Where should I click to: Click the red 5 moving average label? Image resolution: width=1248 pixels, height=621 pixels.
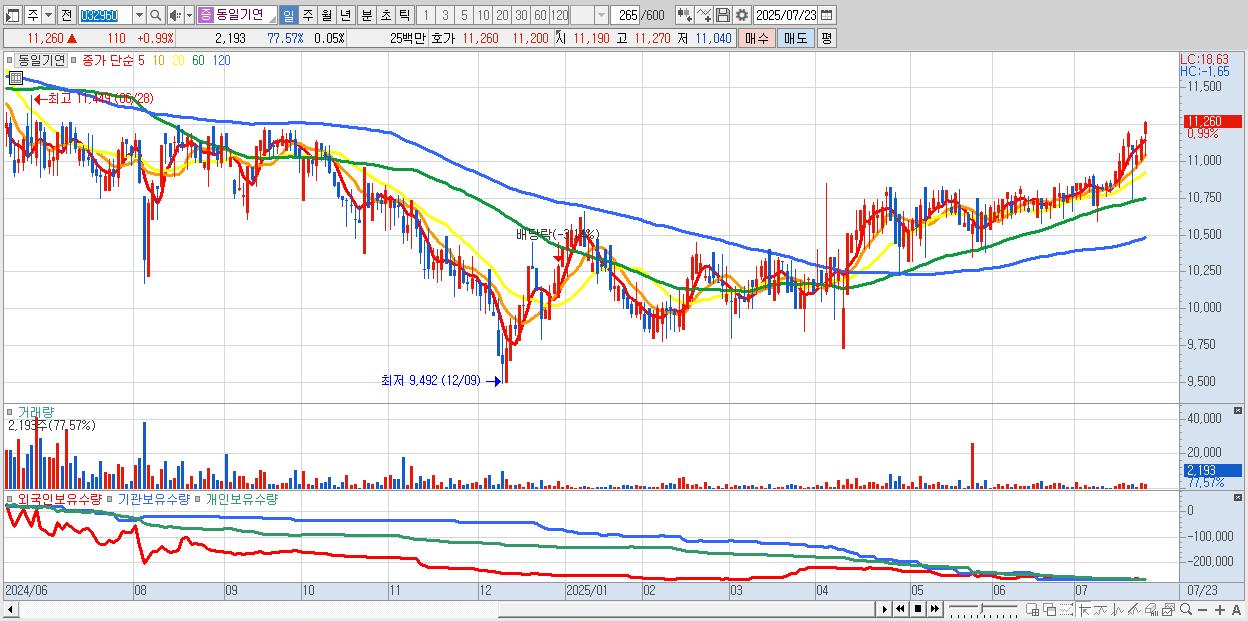pyautogui.click(x=142, y=60)
